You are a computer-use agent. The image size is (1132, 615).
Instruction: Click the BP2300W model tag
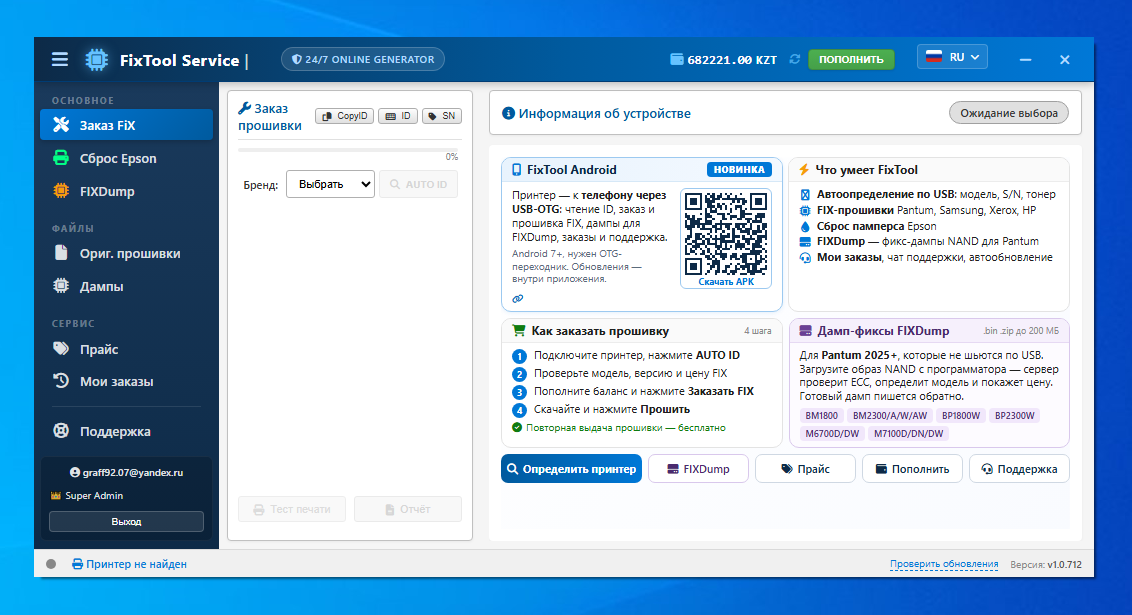(1014, 416)
